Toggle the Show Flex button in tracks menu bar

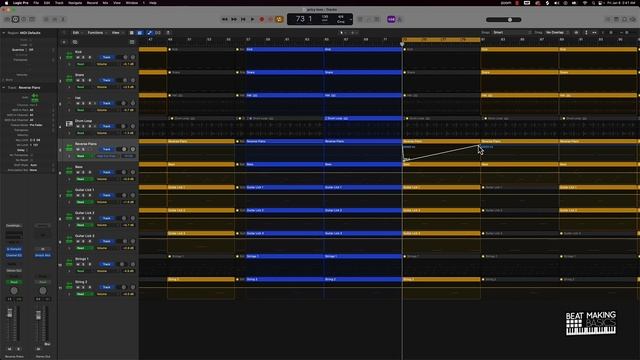click(158, 33)
